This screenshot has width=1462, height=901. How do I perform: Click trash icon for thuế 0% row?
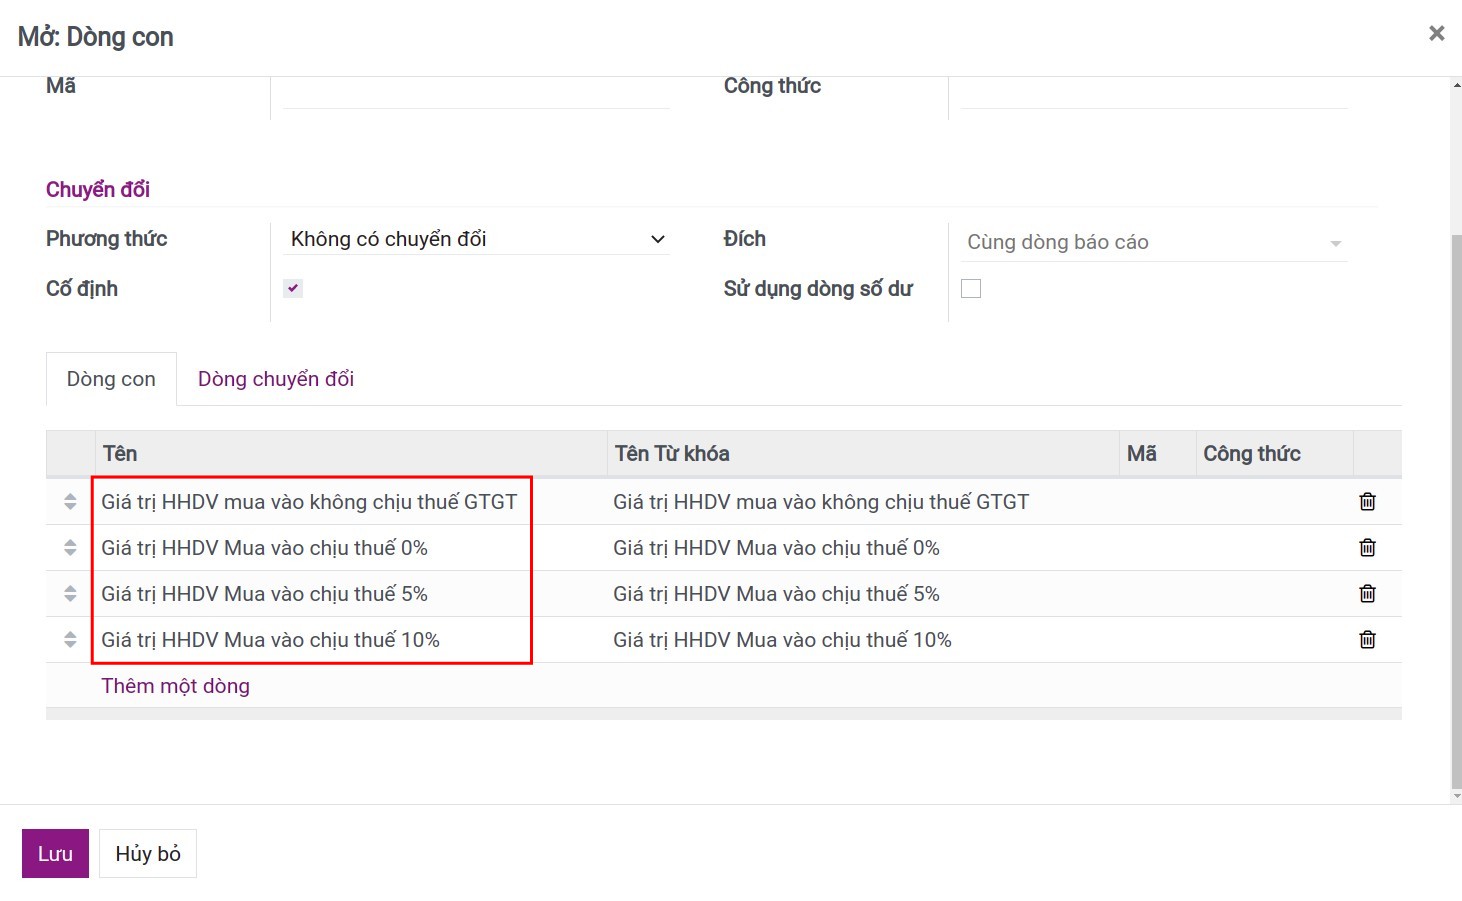click(1367, 548)
